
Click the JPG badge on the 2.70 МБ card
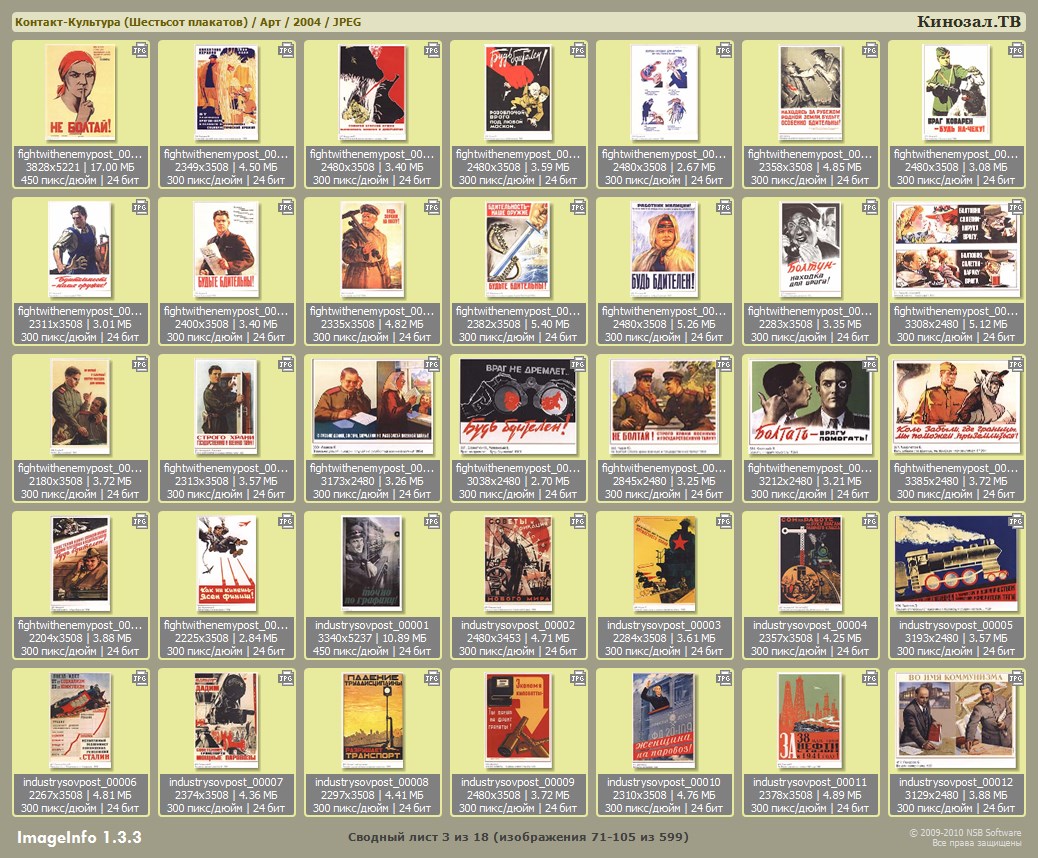pyautogui.click(x=578, y=365)
